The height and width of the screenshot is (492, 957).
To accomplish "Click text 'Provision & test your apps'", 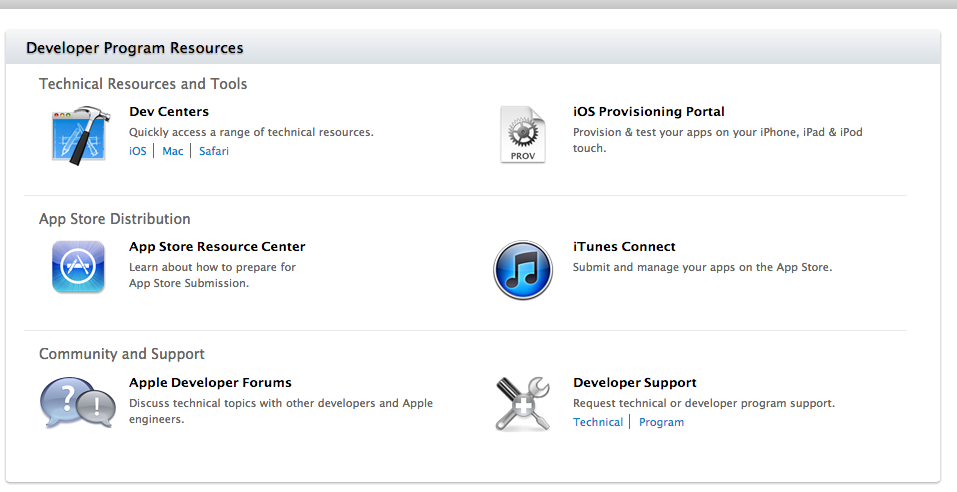I will (643, 132).
